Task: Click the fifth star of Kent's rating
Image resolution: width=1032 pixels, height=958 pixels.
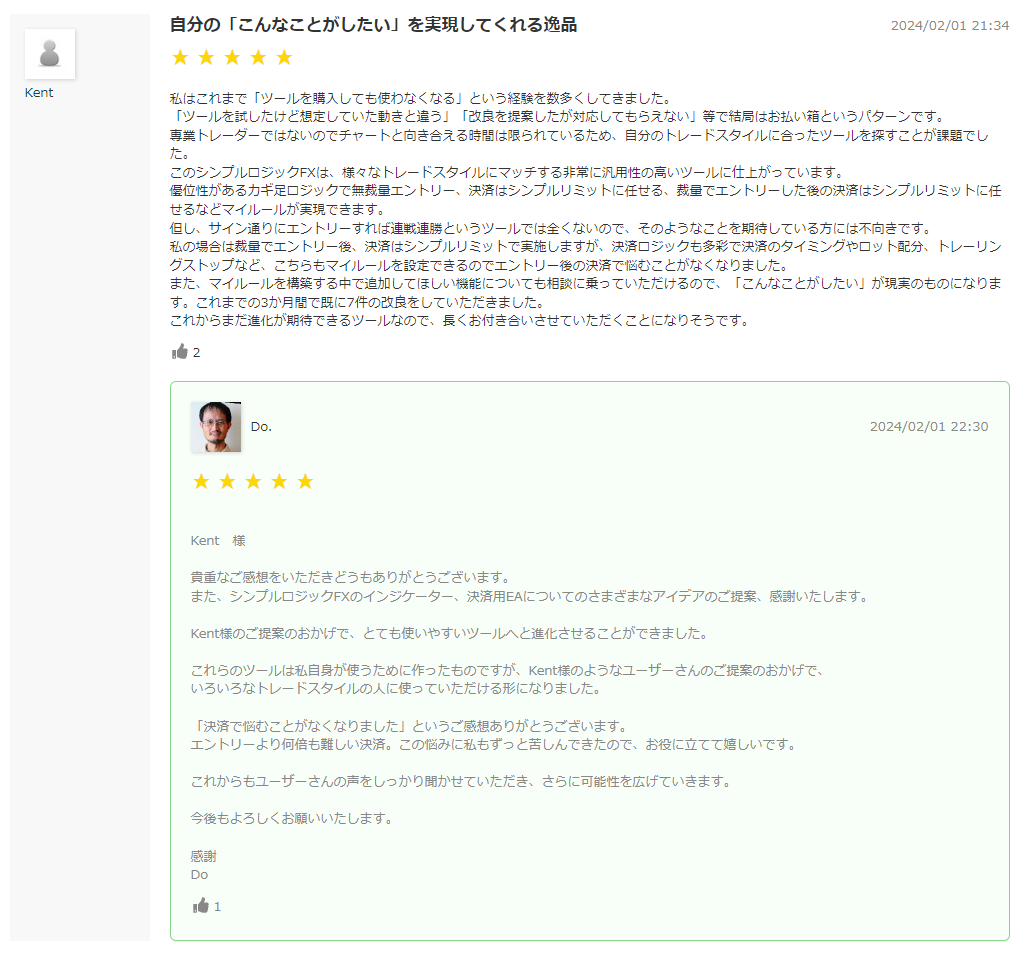Action: (x=284, y=57)
